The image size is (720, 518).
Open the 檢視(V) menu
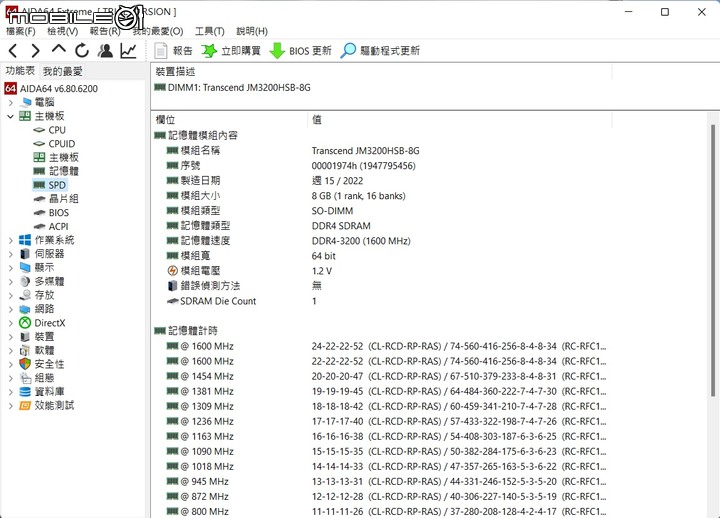[63, 31]
